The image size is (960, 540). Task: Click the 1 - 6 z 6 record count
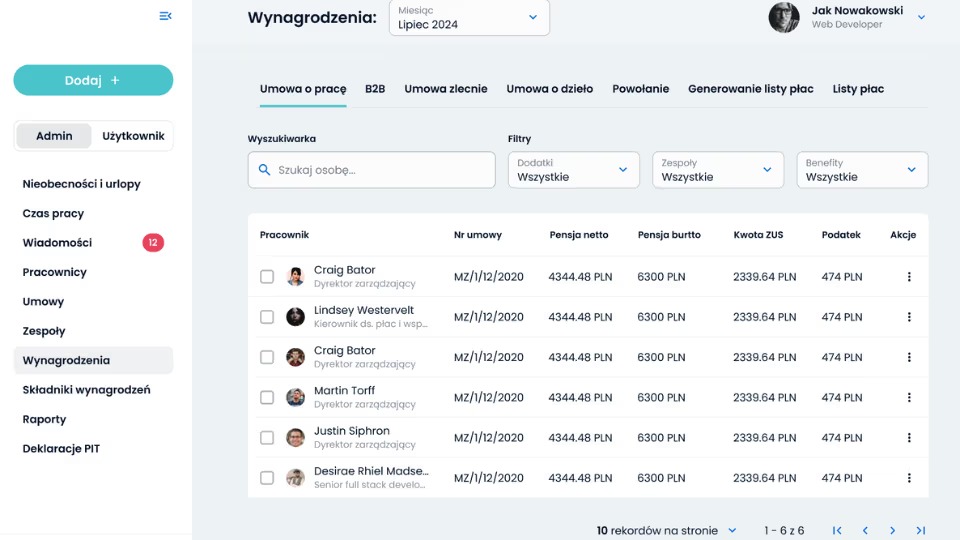[x=784, y=531]
